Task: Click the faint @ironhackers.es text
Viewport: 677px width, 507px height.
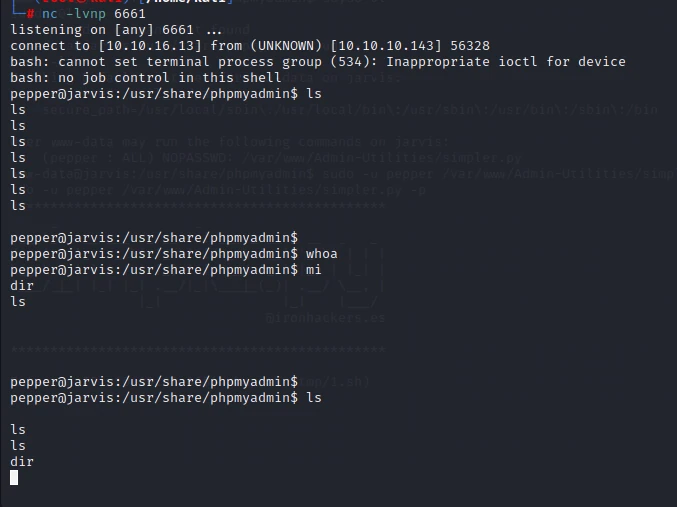Action: [326, 318]
